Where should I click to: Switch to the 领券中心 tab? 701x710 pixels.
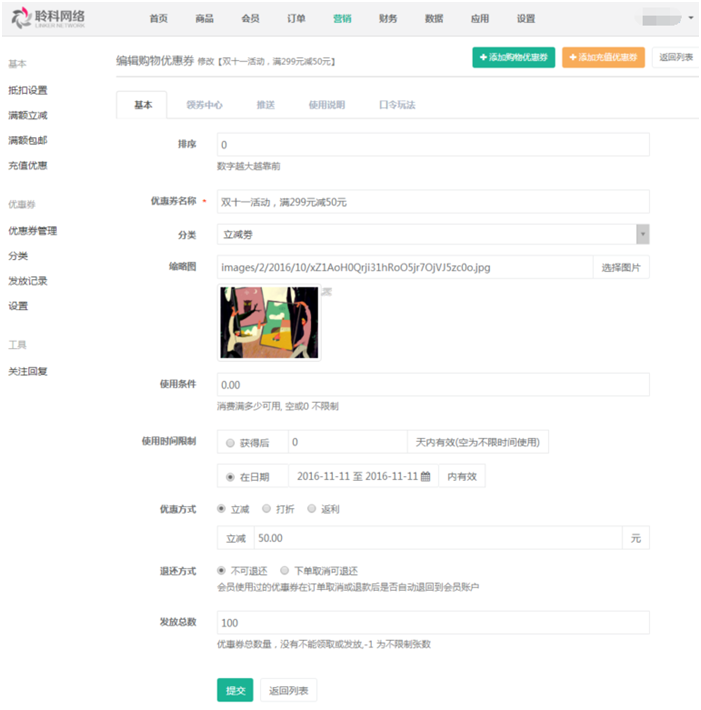204,105
